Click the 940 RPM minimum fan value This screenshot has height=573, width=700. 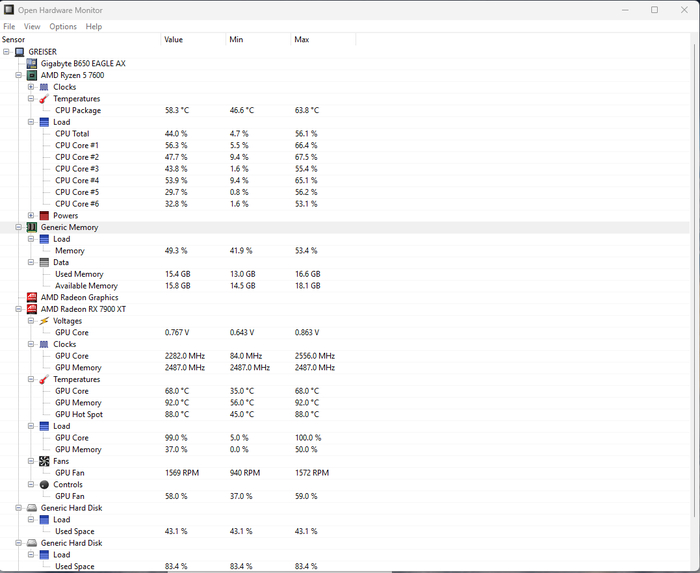click(x=245, y=473)
